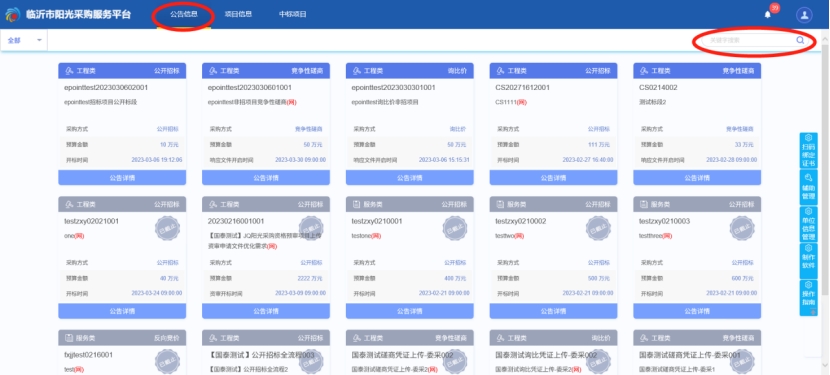
Task: Click the magnifier search icon
Action: tap(800, 40)
